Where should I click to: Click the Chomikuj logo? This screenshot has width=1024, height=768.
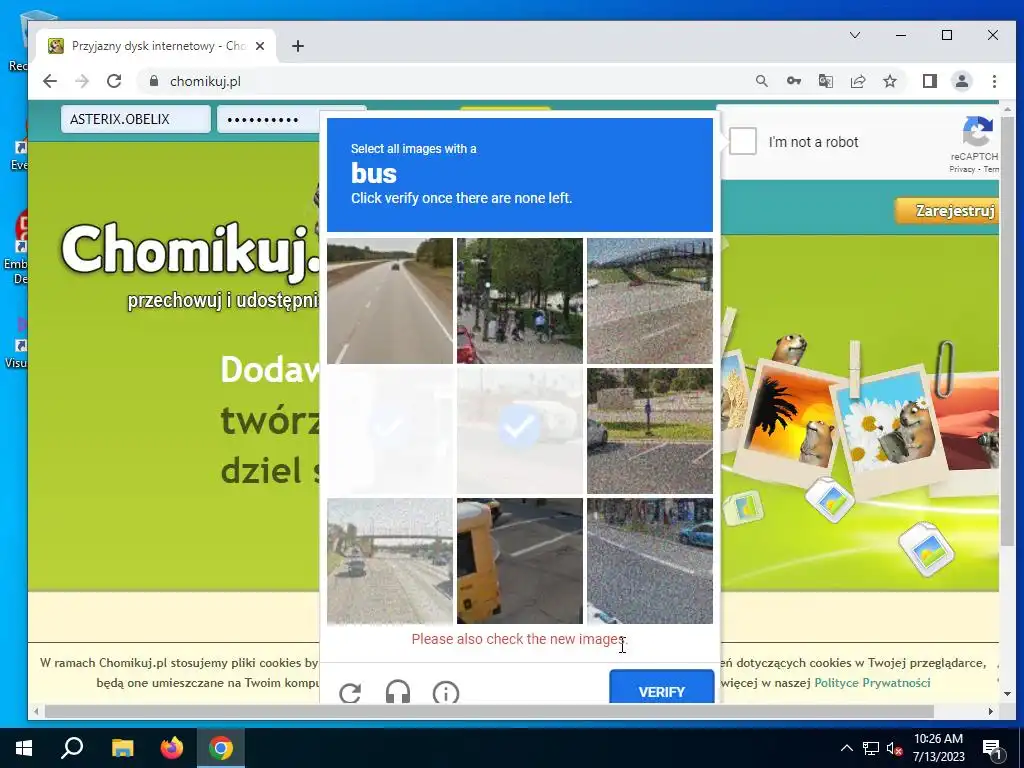pos(191,251)
